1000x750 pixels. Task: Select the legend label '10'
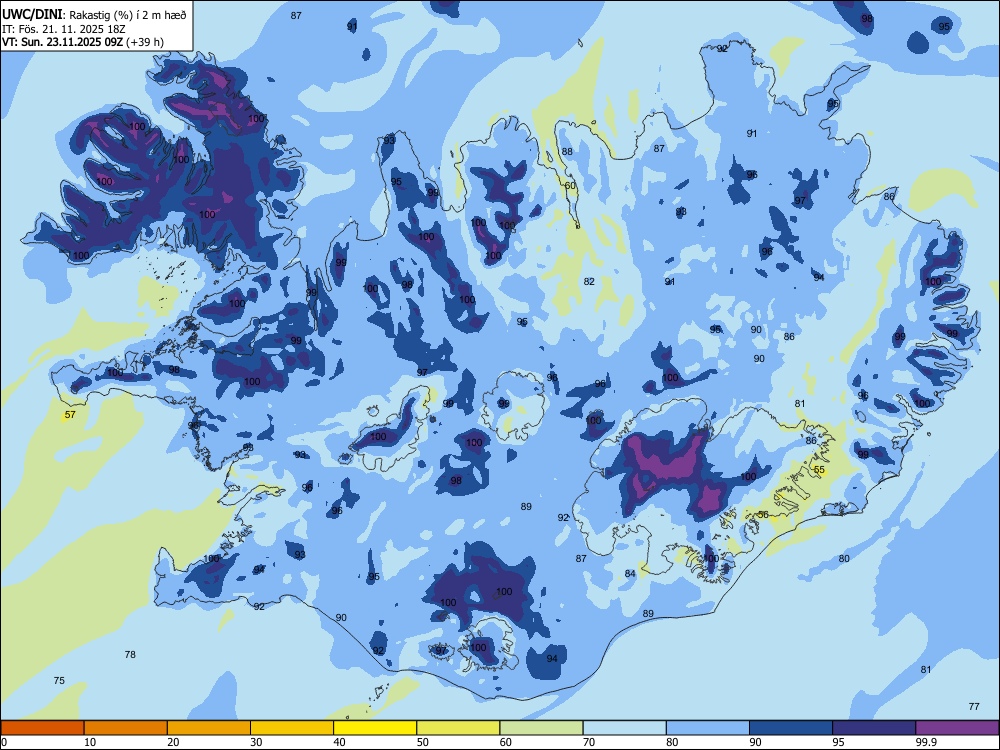pos(90,742)
